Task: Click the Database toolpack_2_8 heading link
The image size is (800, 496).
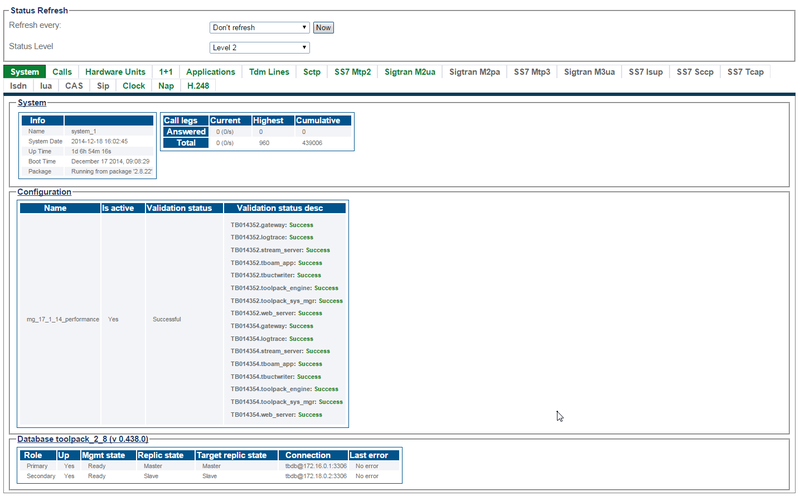Action: 83,439
